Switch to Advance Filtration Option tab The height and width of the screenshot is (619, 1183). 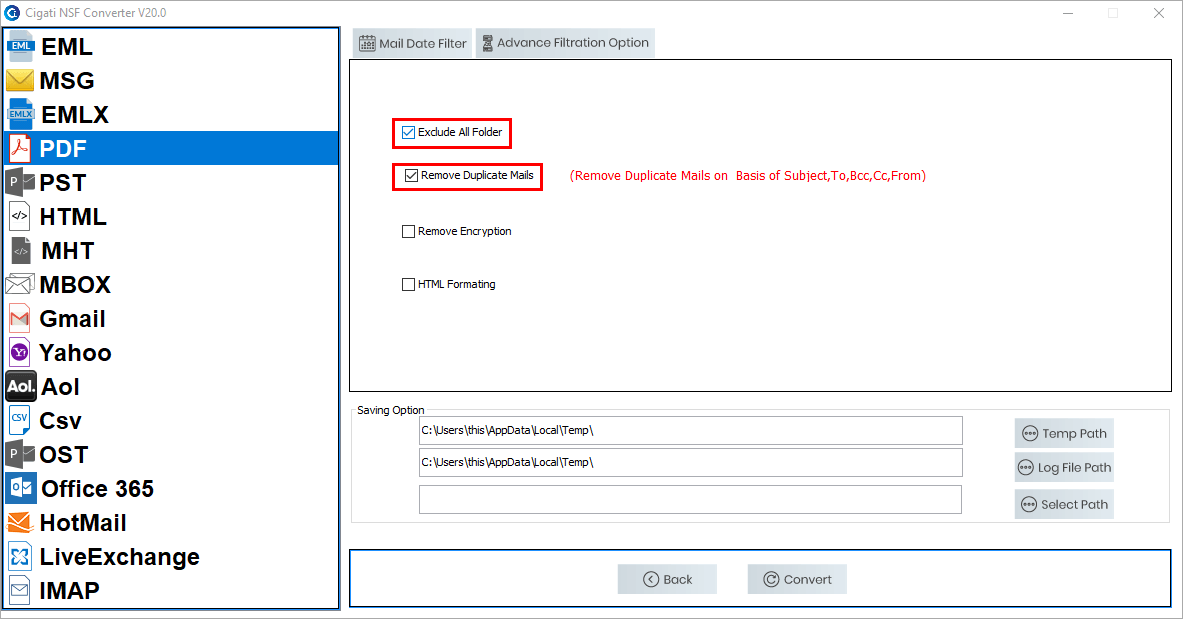pyautogui.click(x=565, y=43)
